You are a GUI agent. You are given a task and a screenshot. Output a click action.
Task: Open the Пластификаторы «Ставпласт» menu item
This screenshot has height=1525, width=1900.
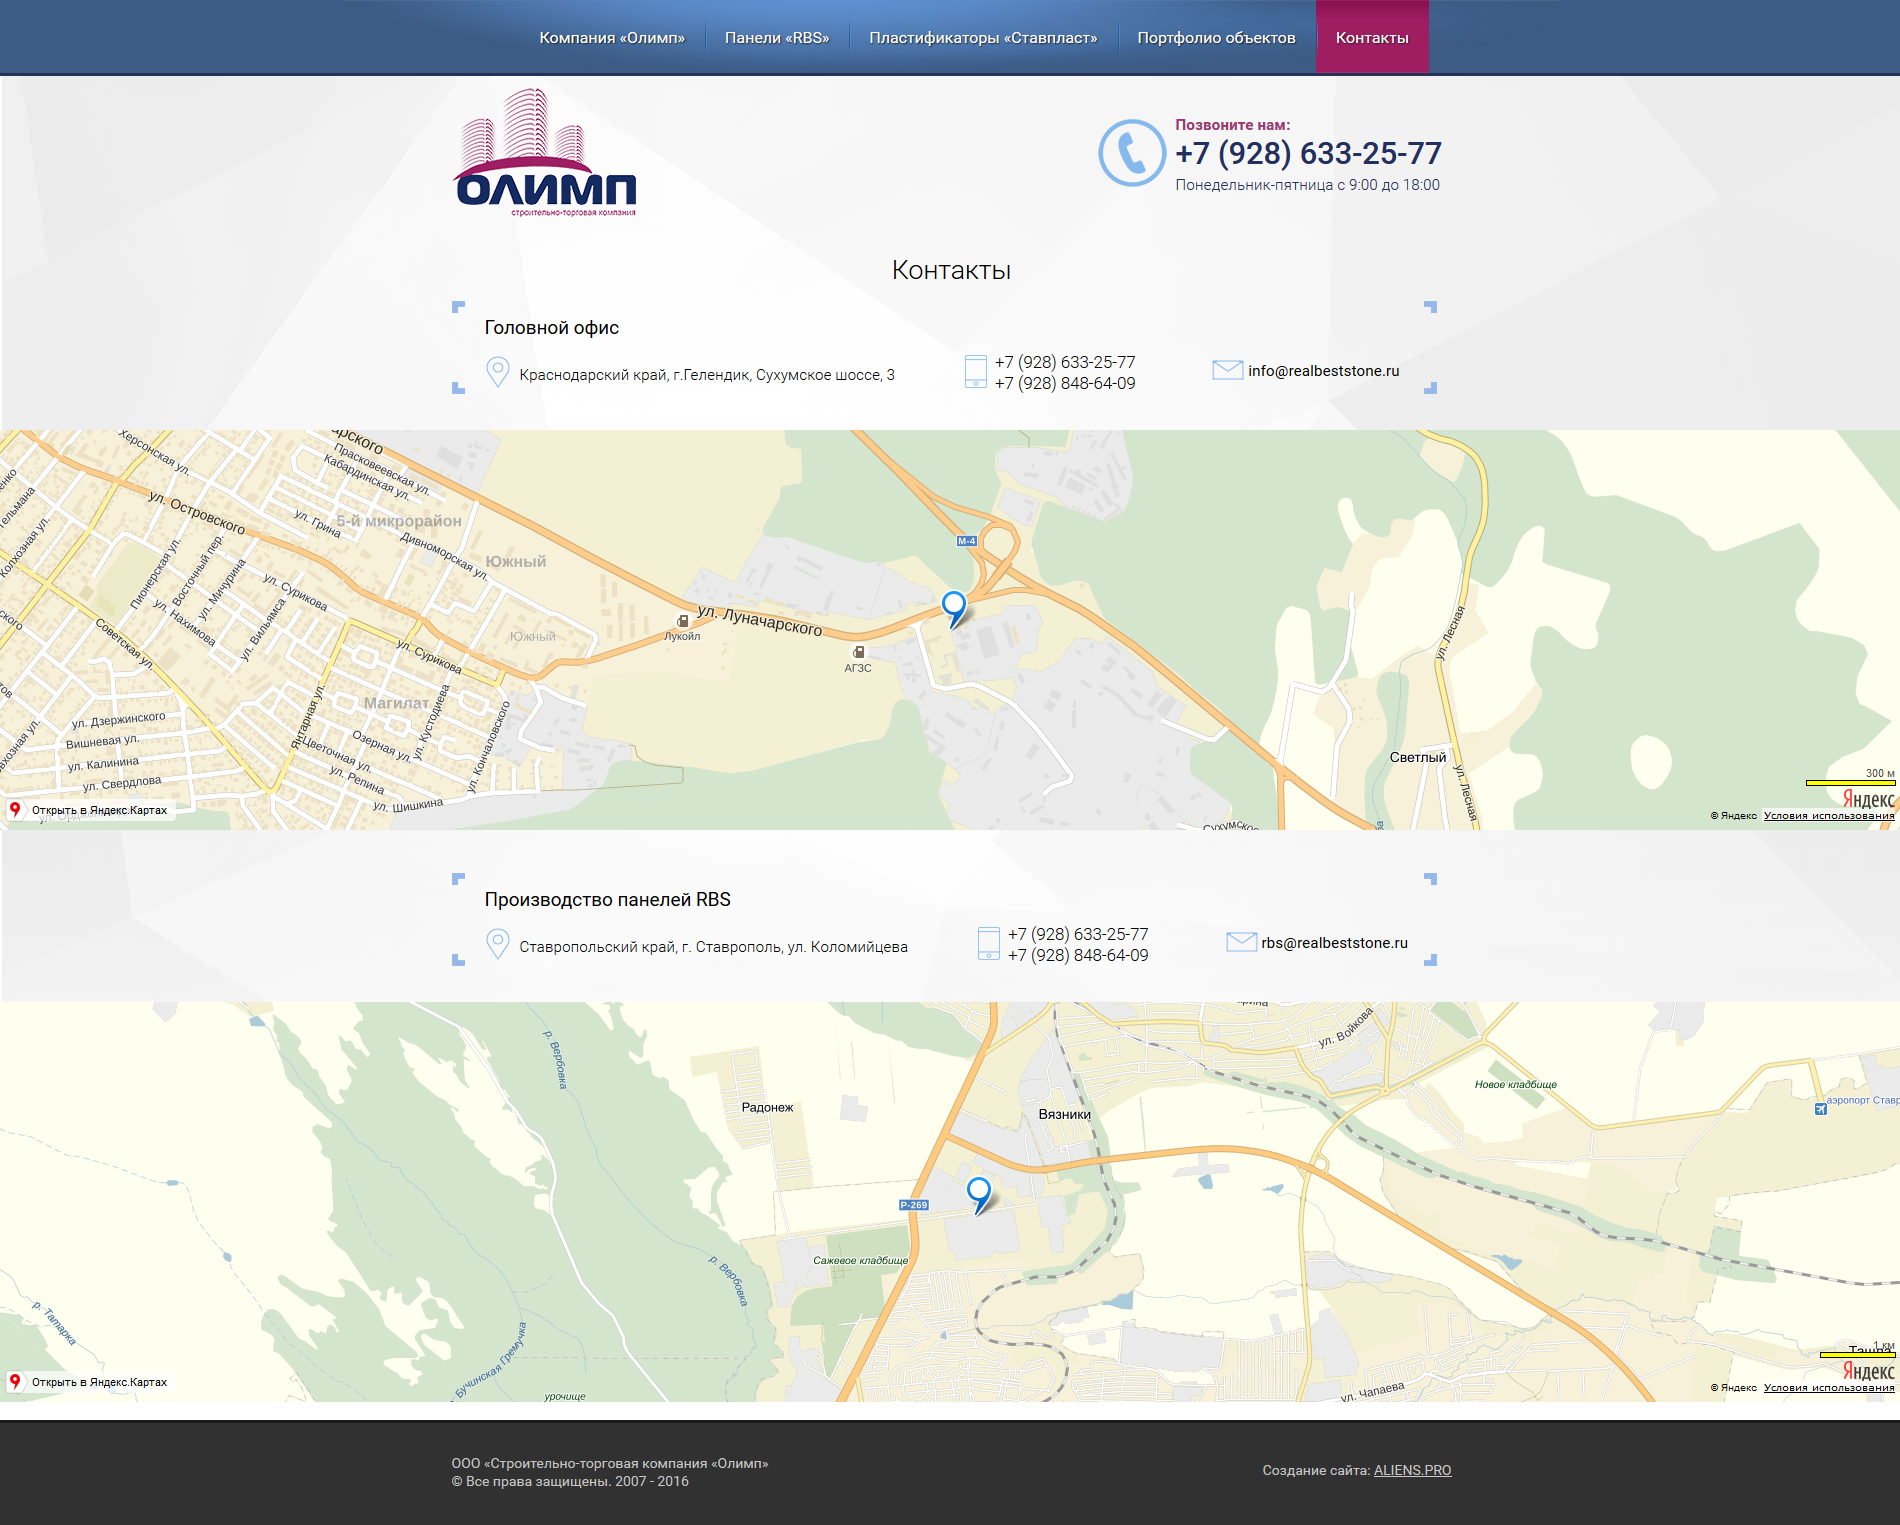click(983, 37)
